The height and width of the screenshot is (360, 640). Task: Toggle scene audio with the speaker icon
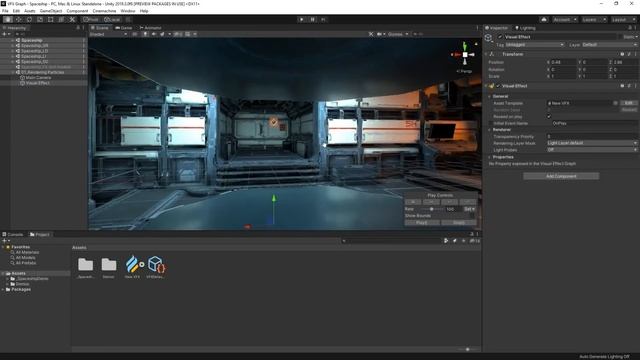click(x=153, y=34)
